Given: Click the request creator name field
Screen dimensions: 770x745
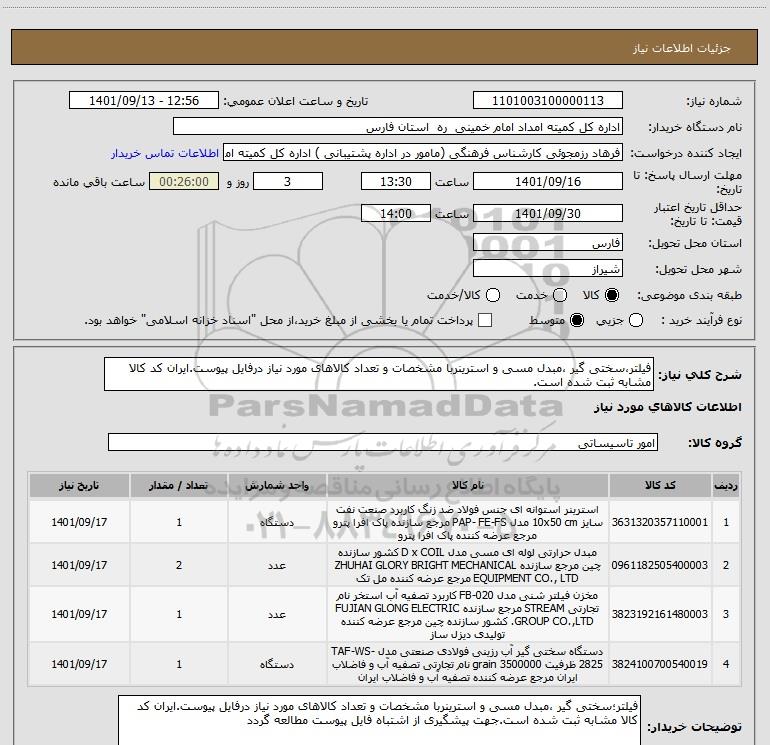Looking at the screenshot, I should coord(423,153).
